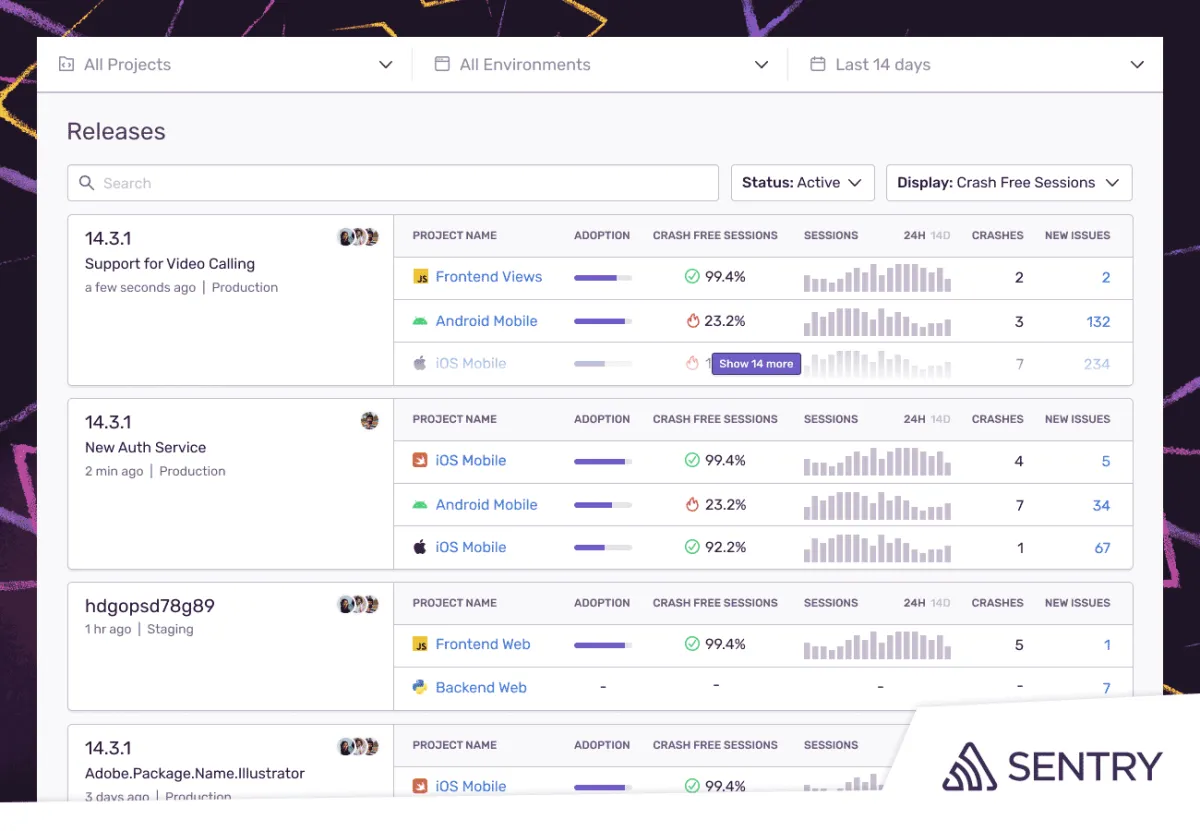The image size is (1200, 831).
Task: Open the All Environments filter dropdown
Action: tap(601, 65)
